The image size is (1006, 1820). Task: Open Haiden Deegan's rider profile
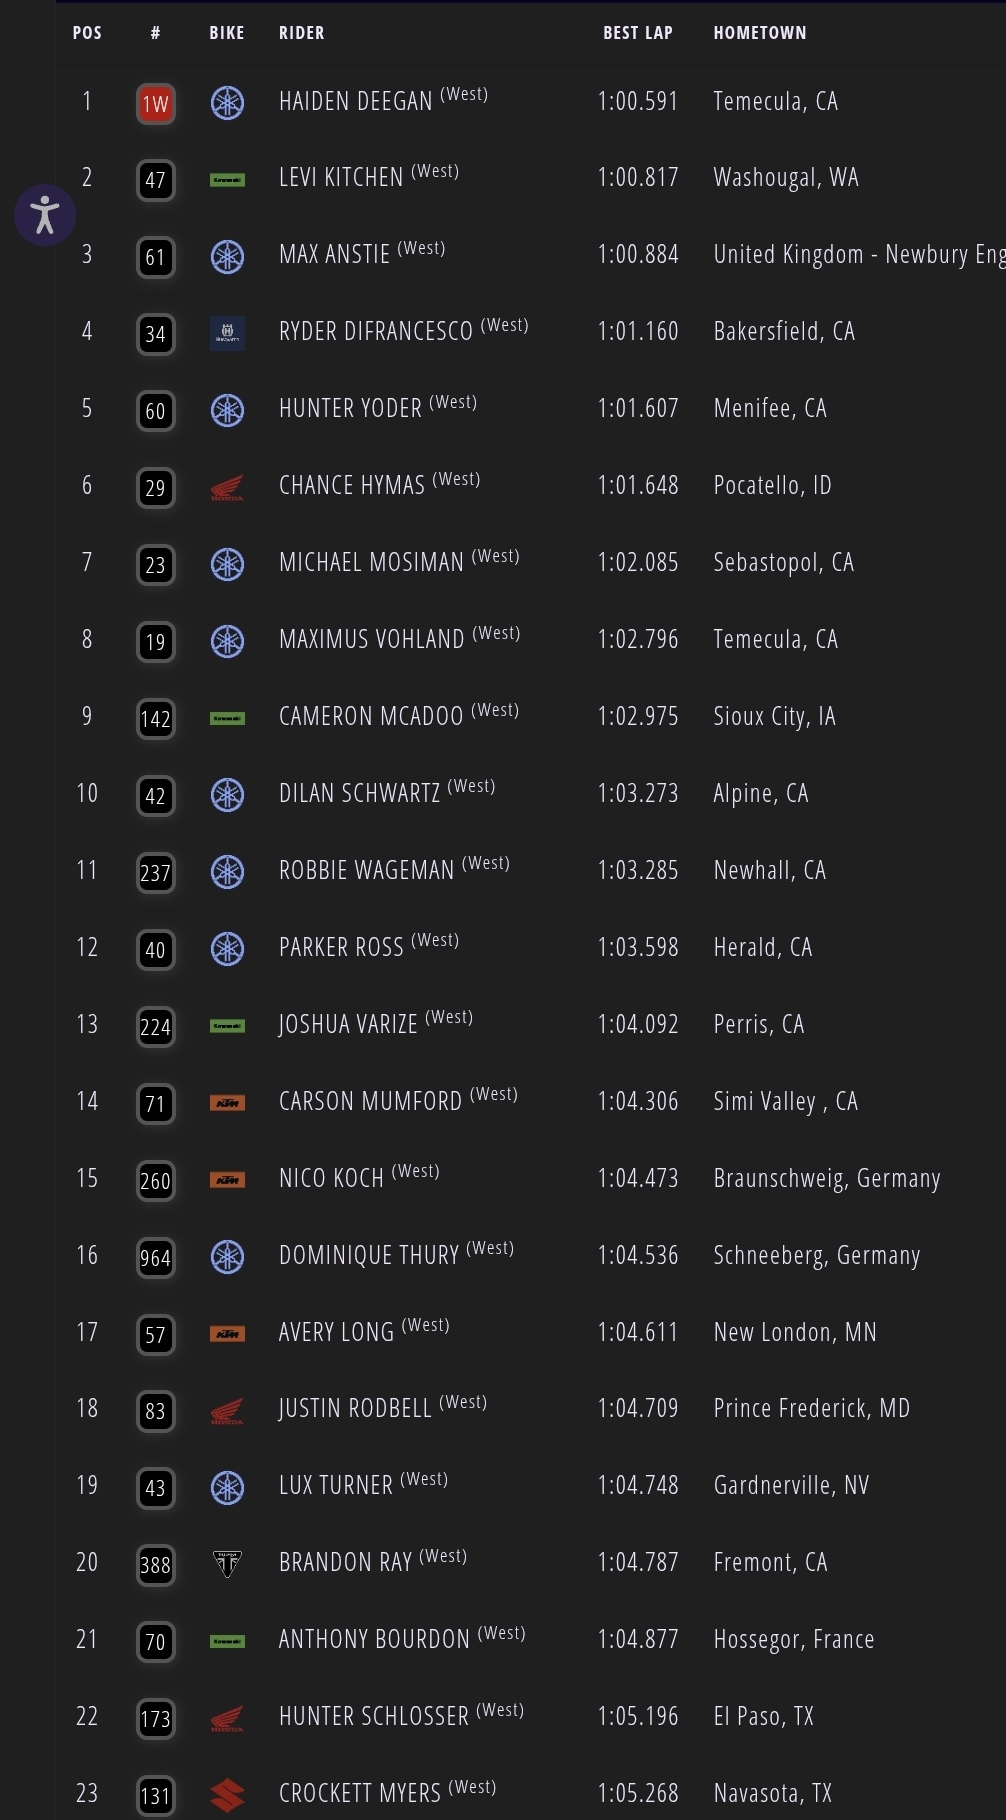(355, 102)
